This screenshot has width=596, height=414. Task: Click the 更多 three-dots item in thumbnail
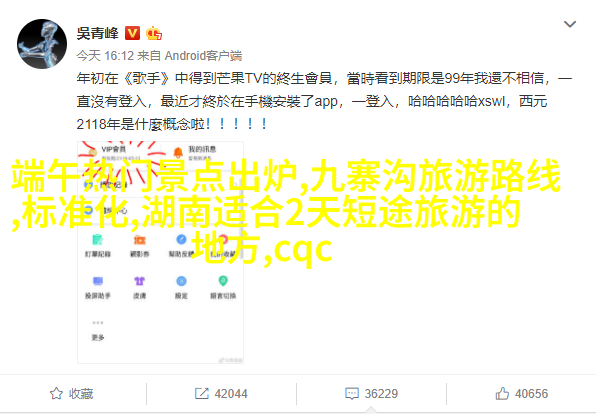click(98, 330)
